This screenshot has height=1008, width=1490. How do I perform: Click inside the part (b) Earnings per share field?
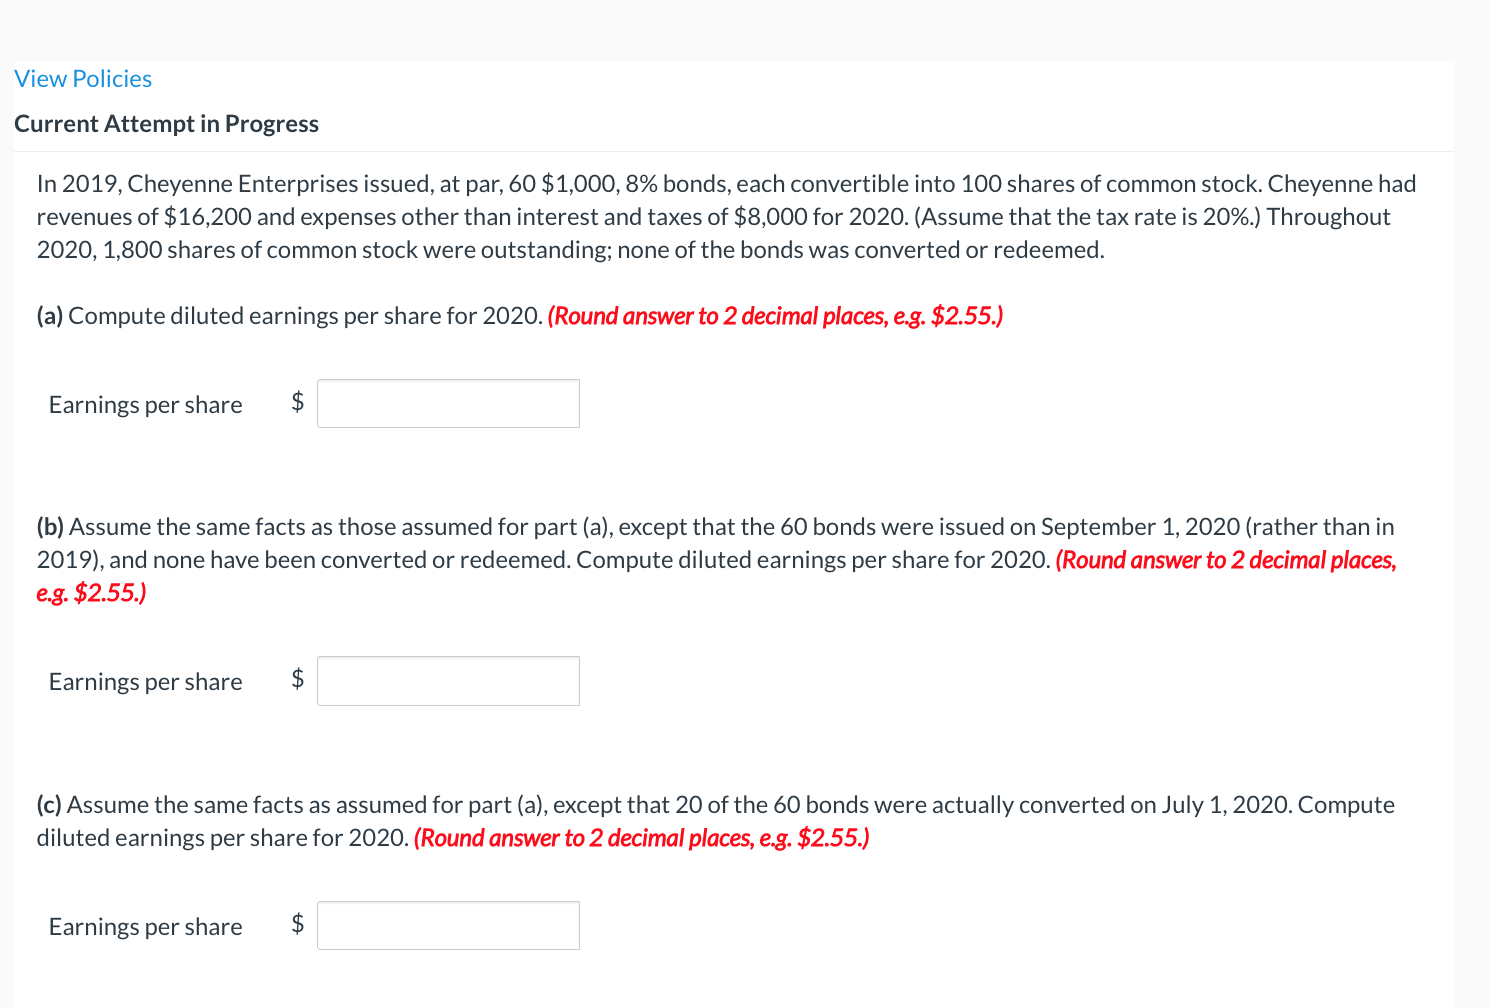[x=447, y=680]
